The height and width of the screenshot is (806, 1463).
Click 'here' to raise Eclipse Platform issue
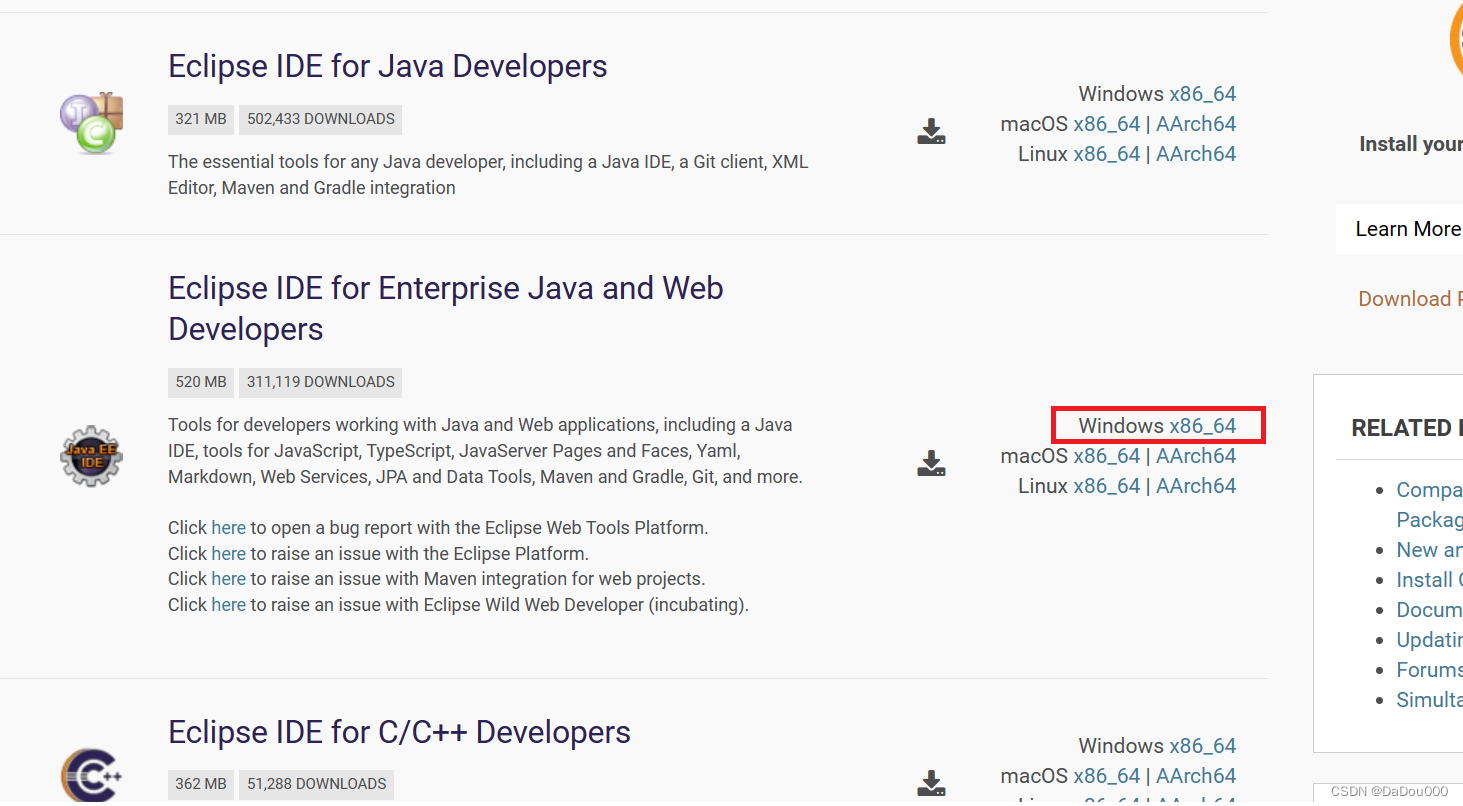click(228, 553)
